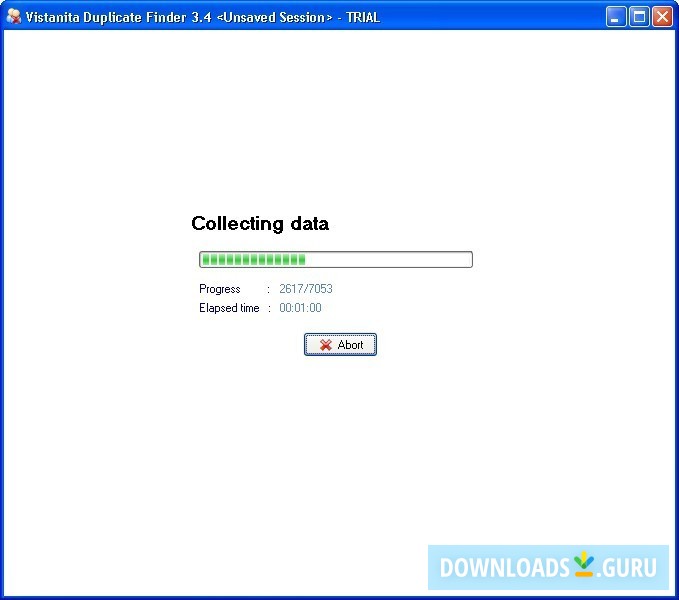Click the Collecting data progress bar
This screenshot has height=600, width=679.
[x=336, y=259]
